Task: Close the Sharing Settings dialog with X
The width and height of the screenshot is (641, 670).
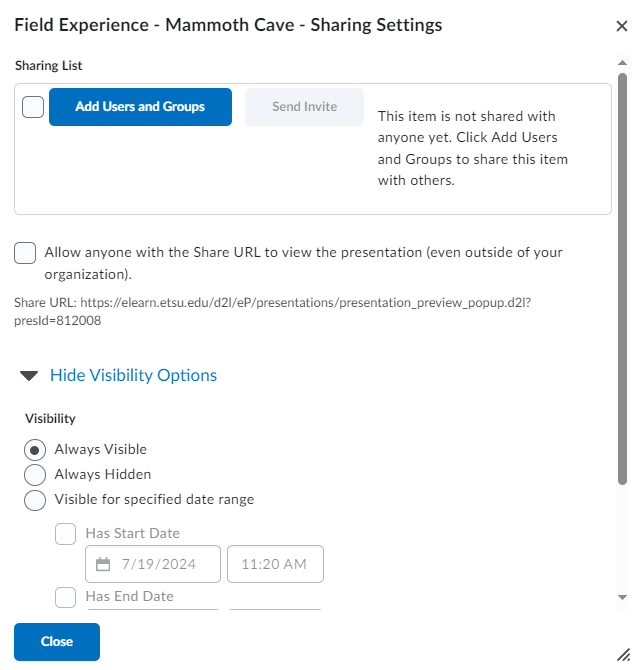Action: [621, 26]
